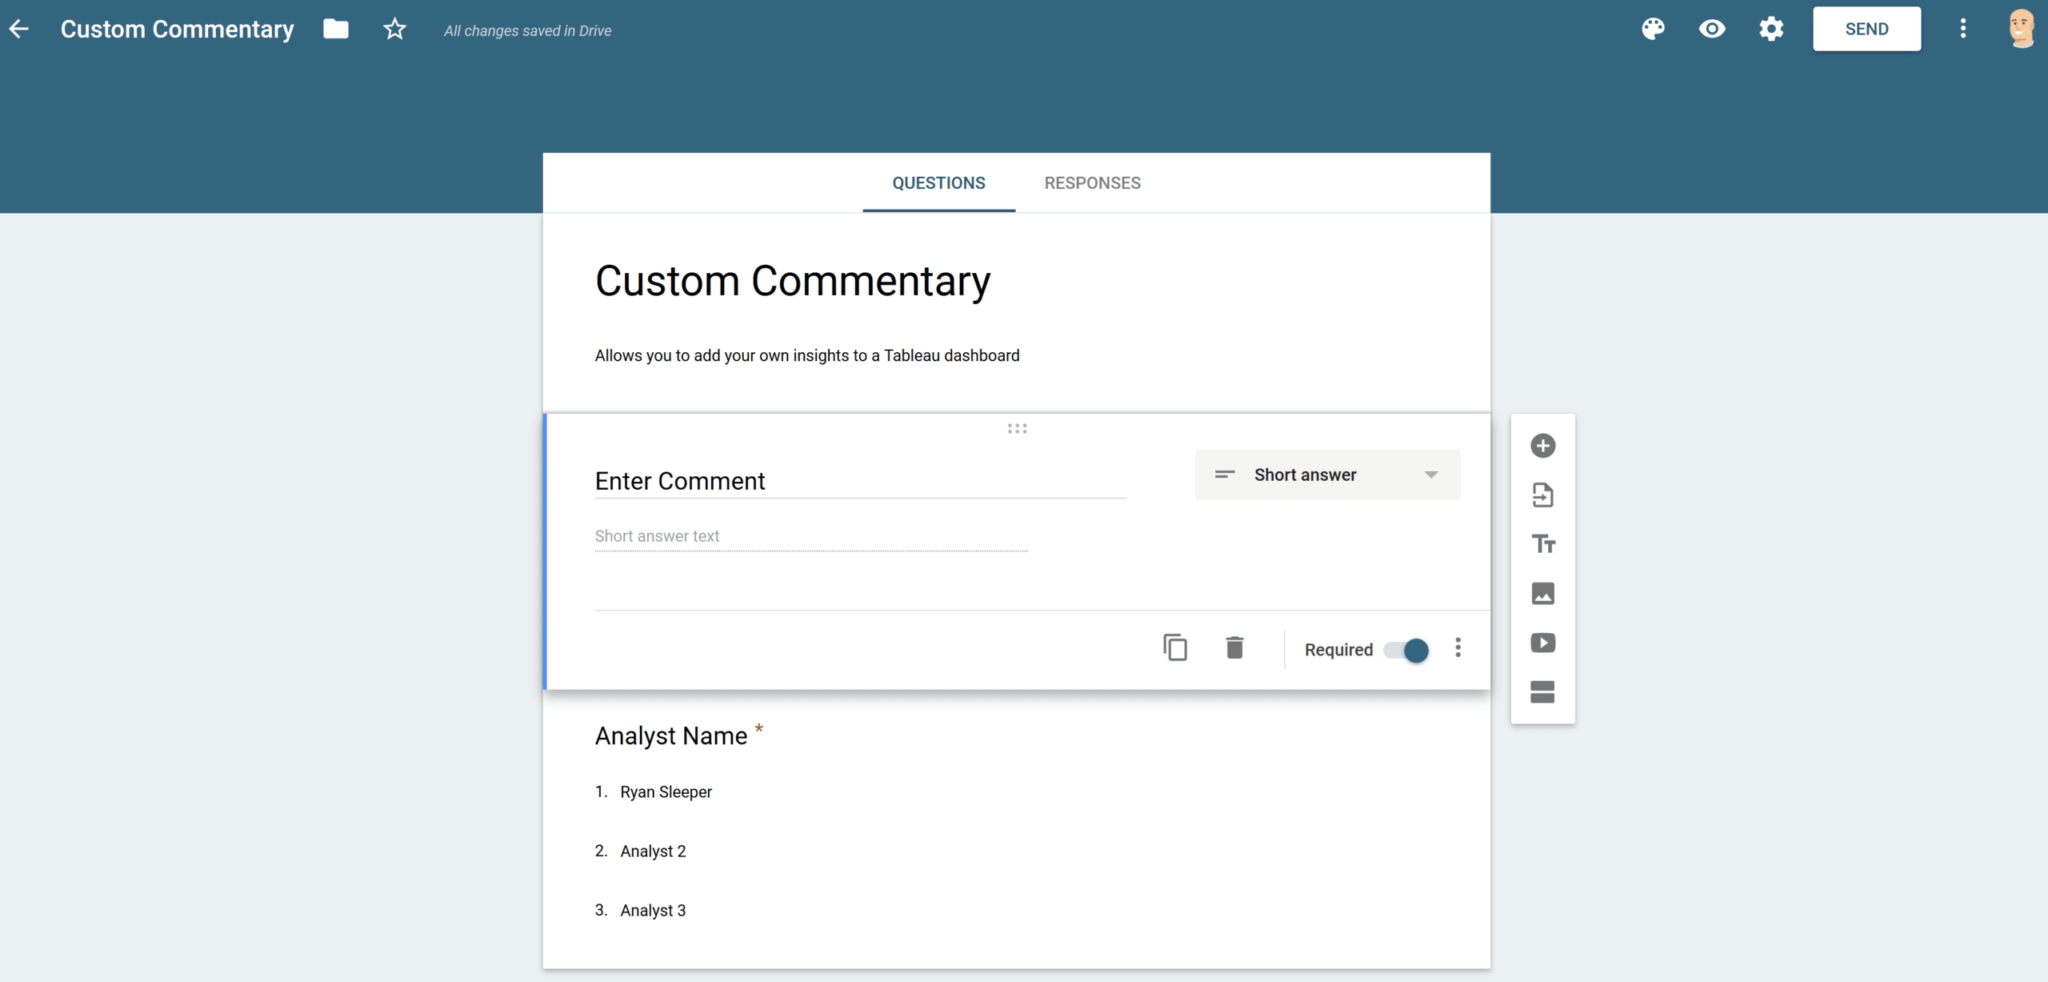Open the Short answer question type dropdown

pyautogui.click(x=1326, y=474)
